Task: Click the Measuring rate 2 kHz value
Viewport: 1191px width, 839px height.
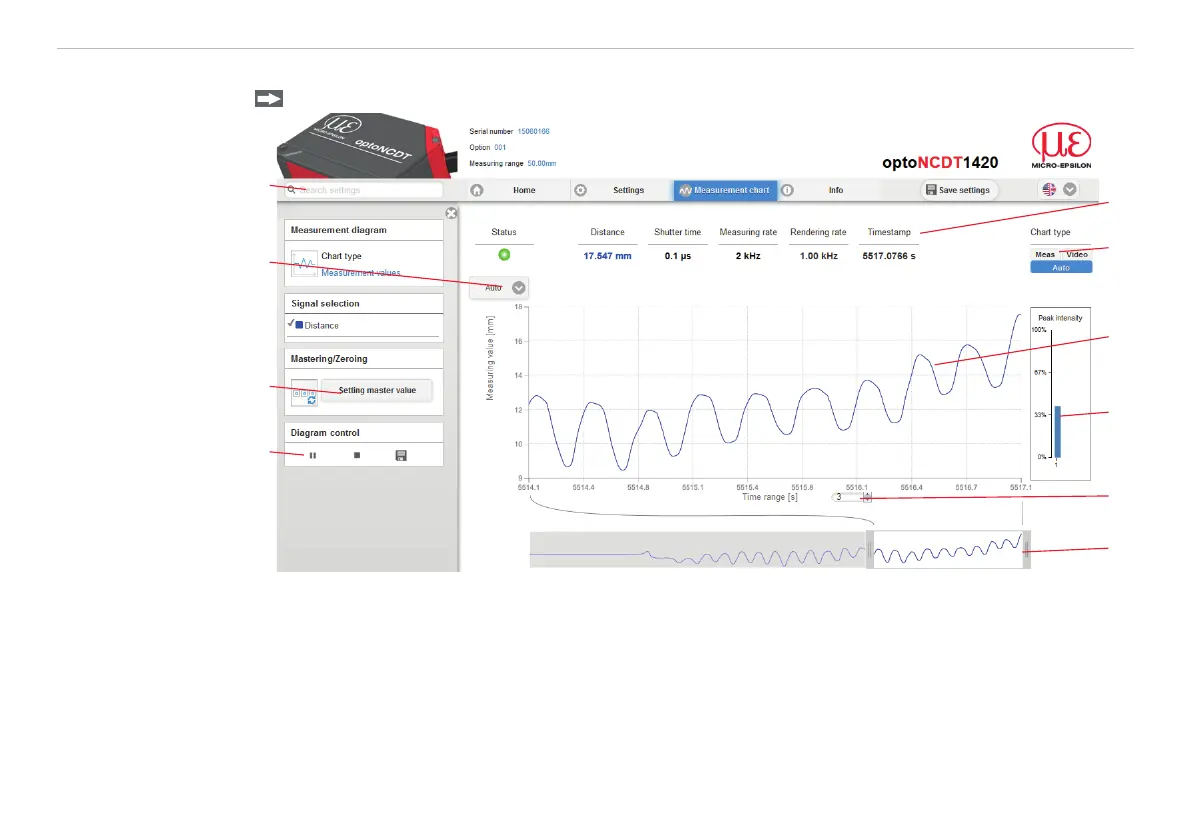Action: [x=747, y=256]
